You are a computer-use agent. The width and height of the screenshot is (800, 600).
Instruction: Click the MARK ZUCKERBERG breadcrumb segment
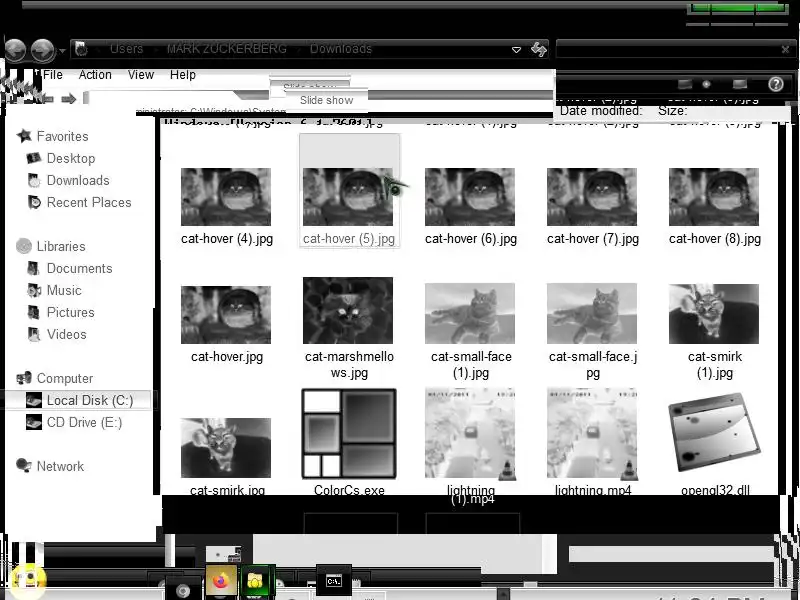[x=227, y=48]
